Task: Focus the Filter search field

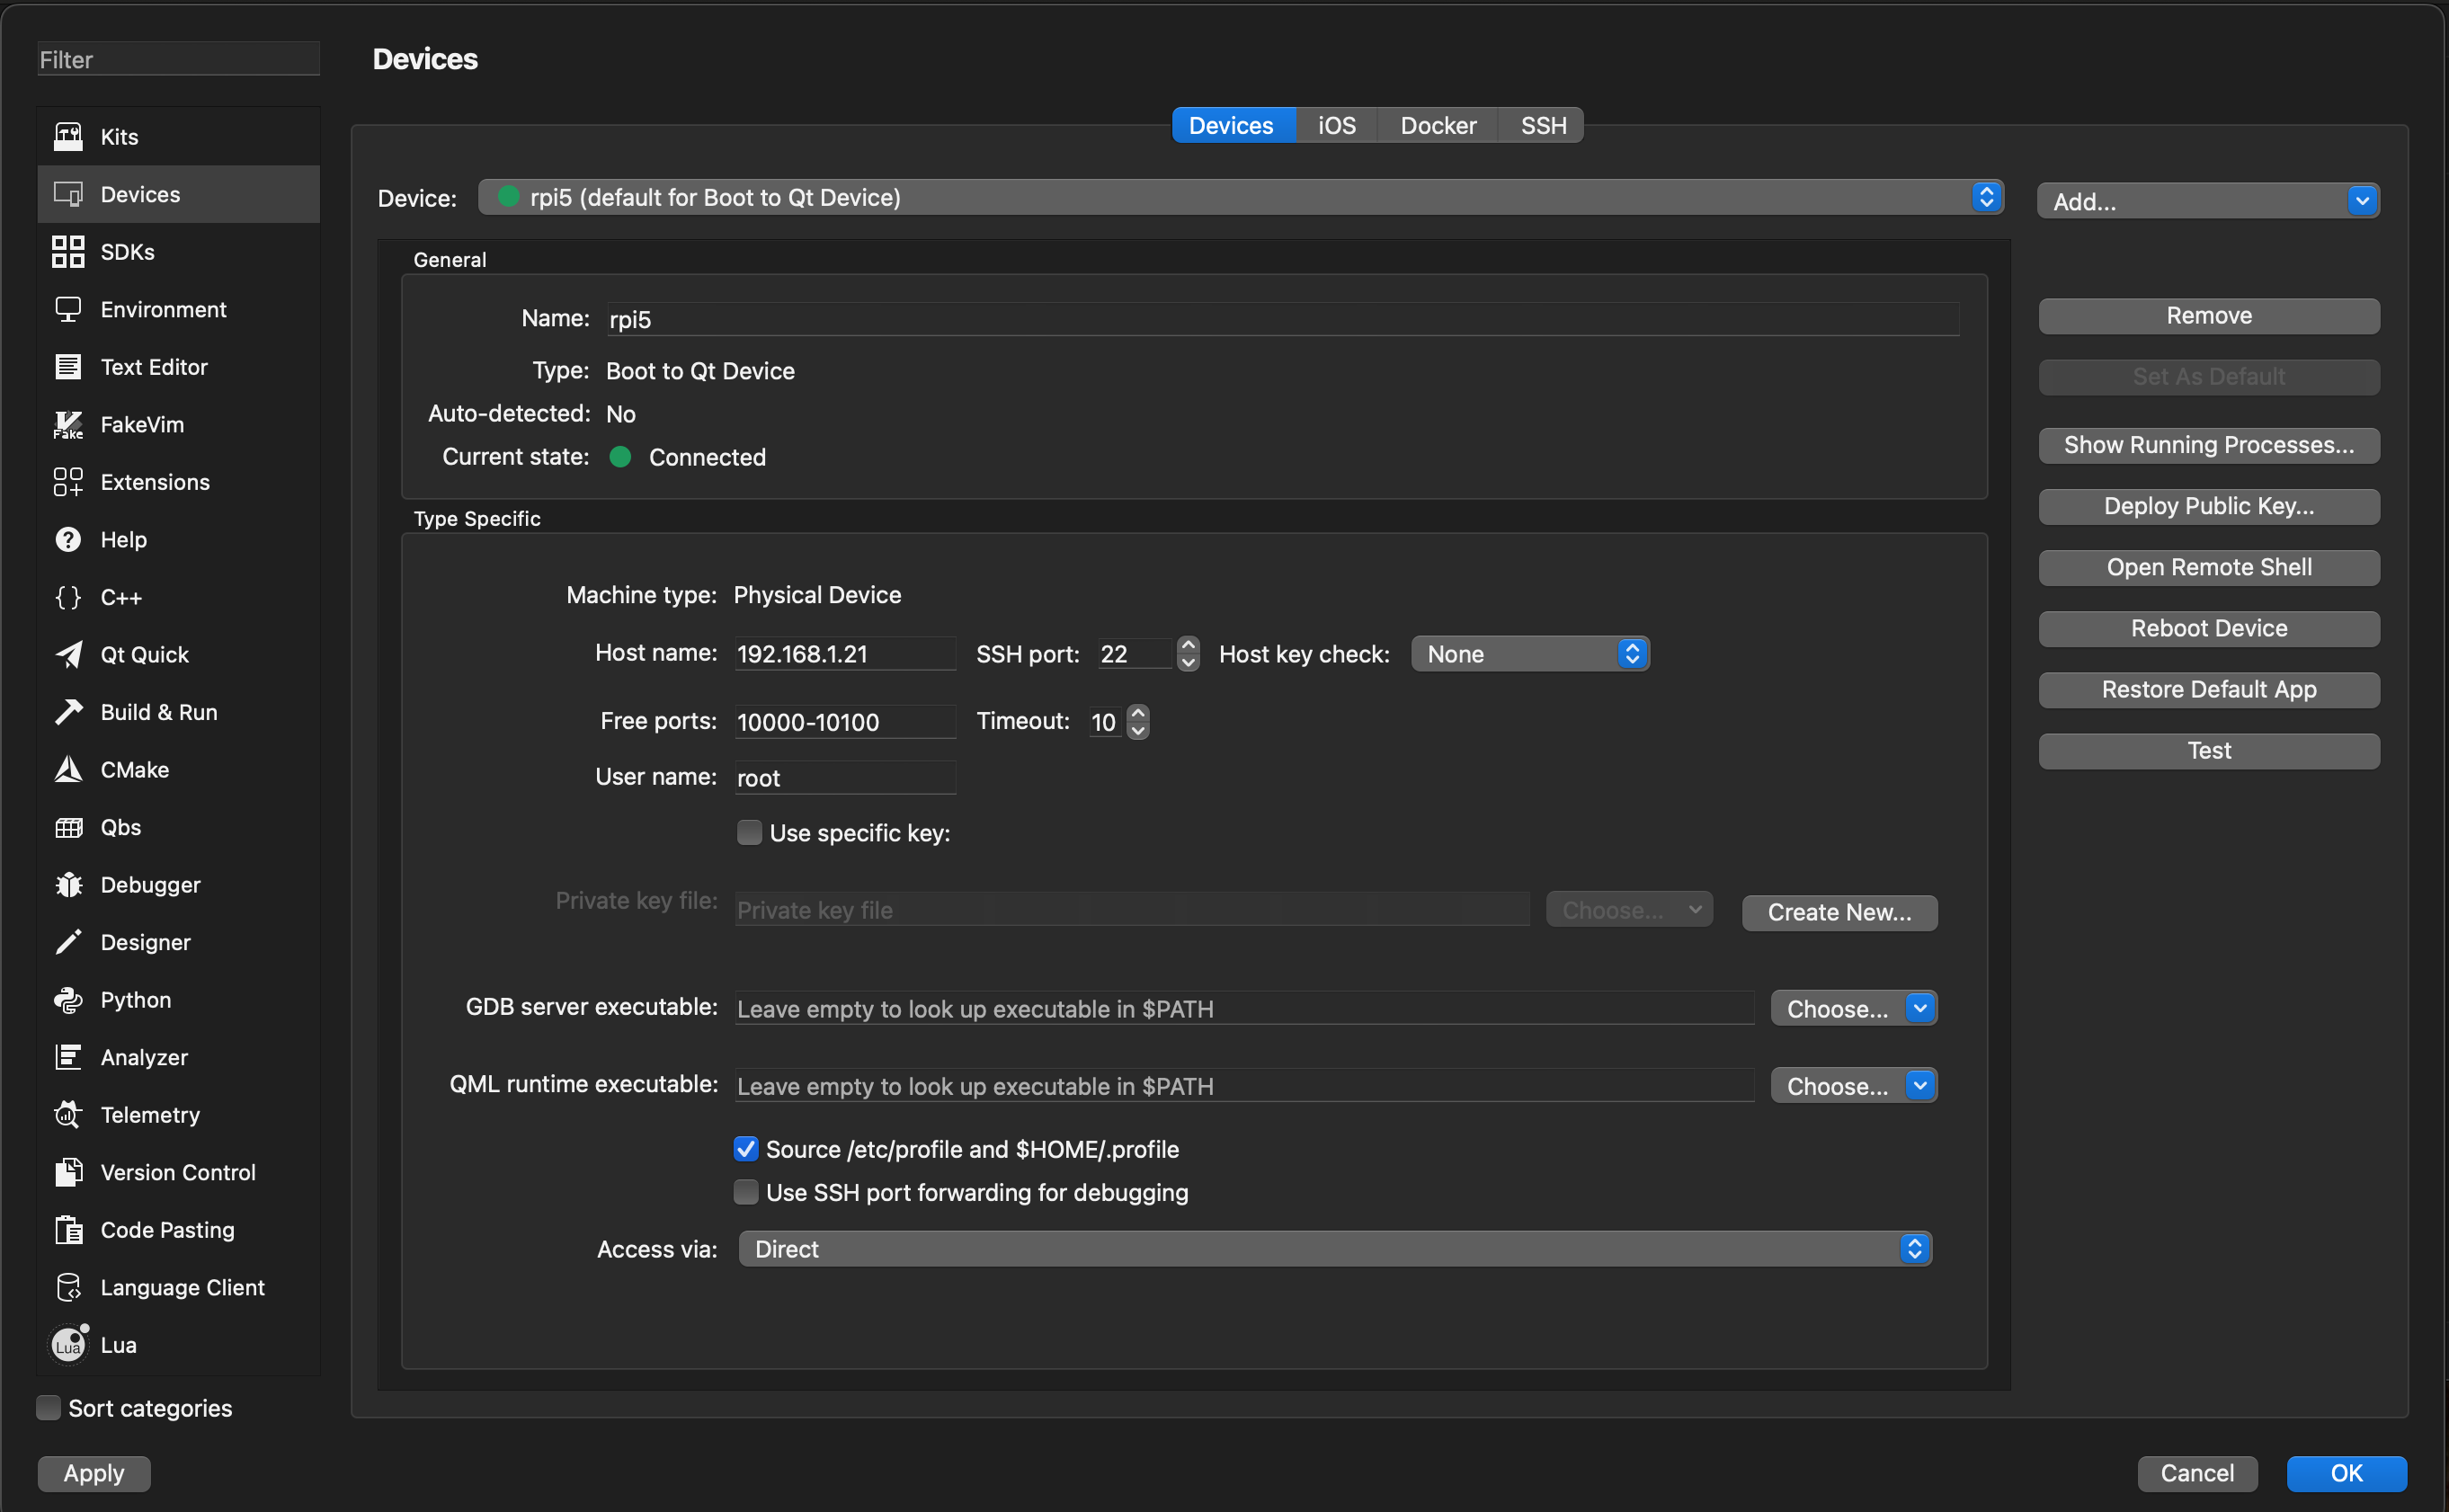Action: [x=178, y=59]
